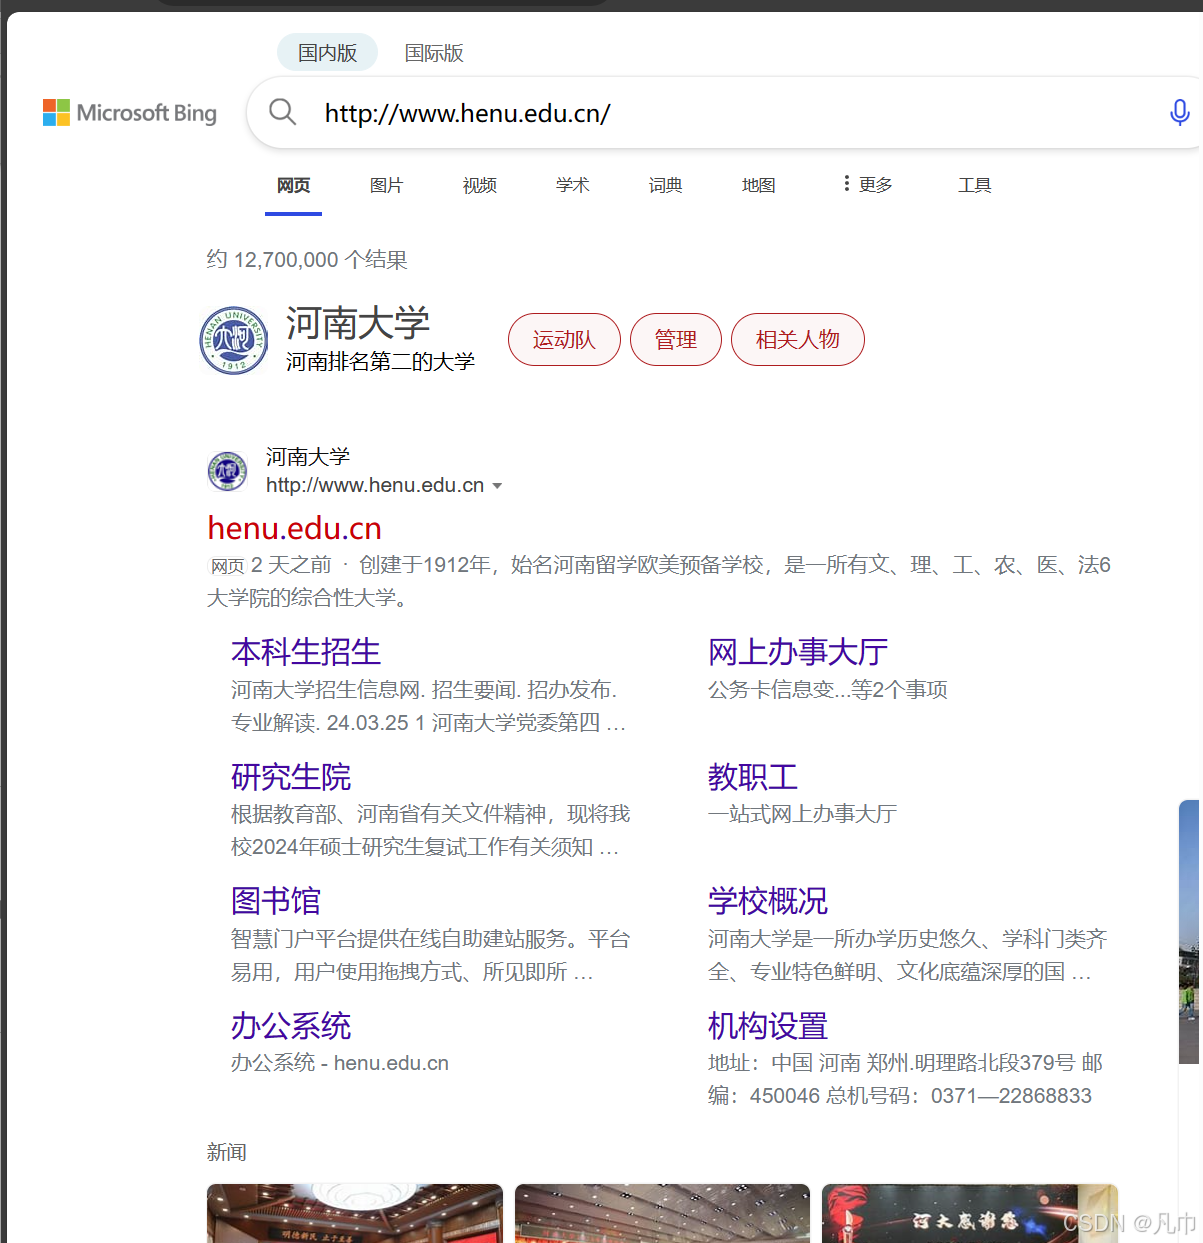Click the large Henan University emblem
This screenshot has height=1243, width=1203.
click(234, 340)
